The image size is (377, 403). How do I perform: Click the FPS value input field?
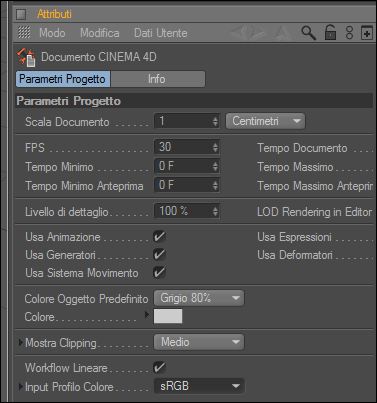pyautogui.click(x=187, y=147)
